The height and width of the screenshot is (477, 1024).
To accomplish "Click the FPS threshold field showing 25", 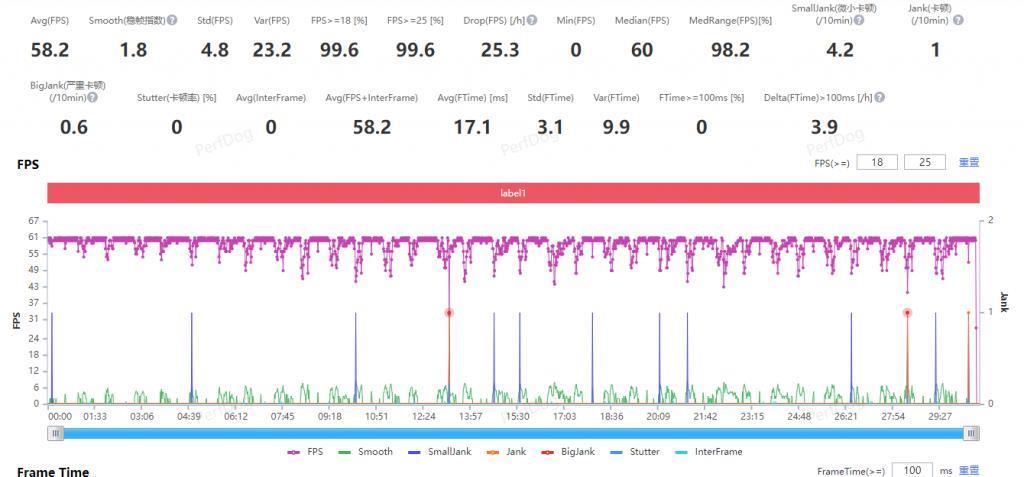I will click(x=924, y=162).
